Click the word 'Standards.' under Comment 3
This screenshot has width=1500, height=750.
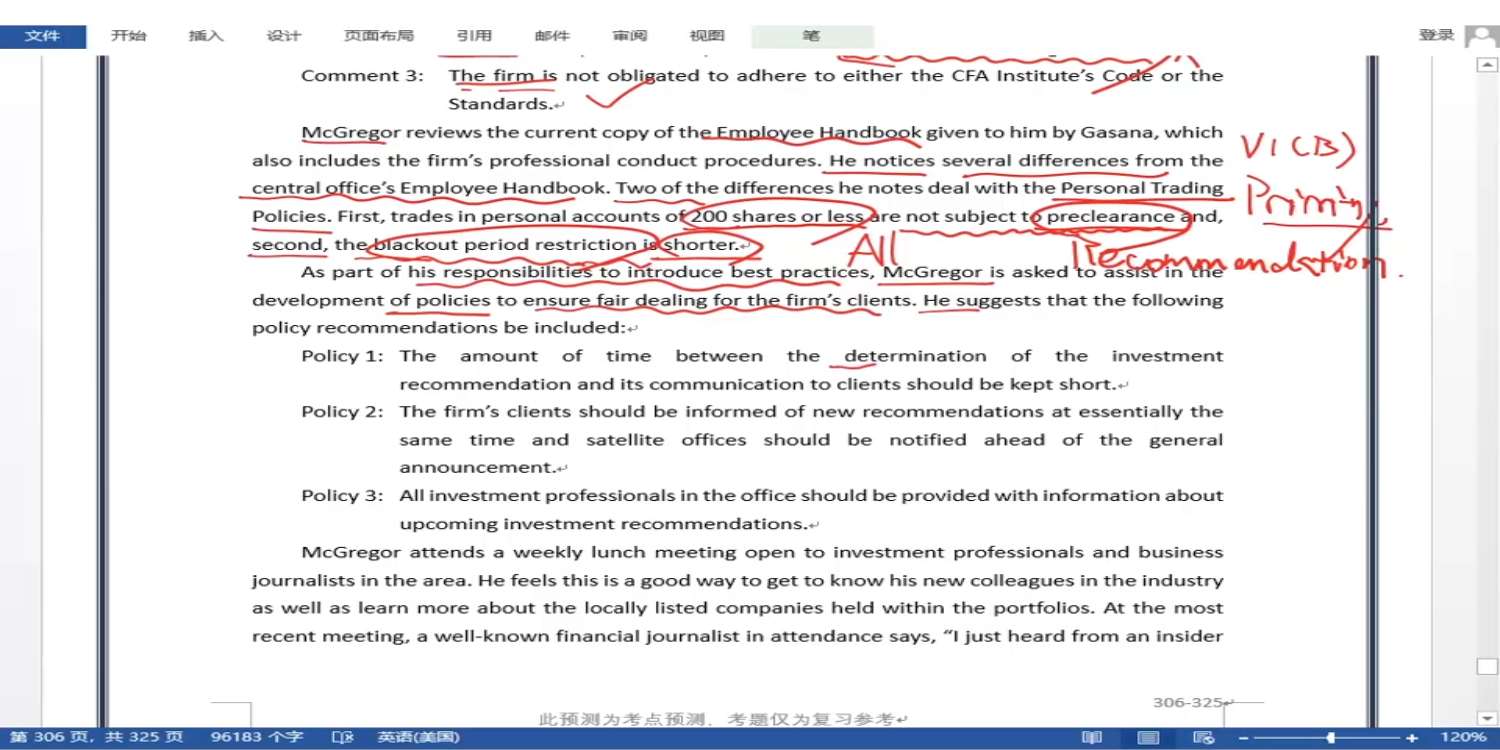501,104
